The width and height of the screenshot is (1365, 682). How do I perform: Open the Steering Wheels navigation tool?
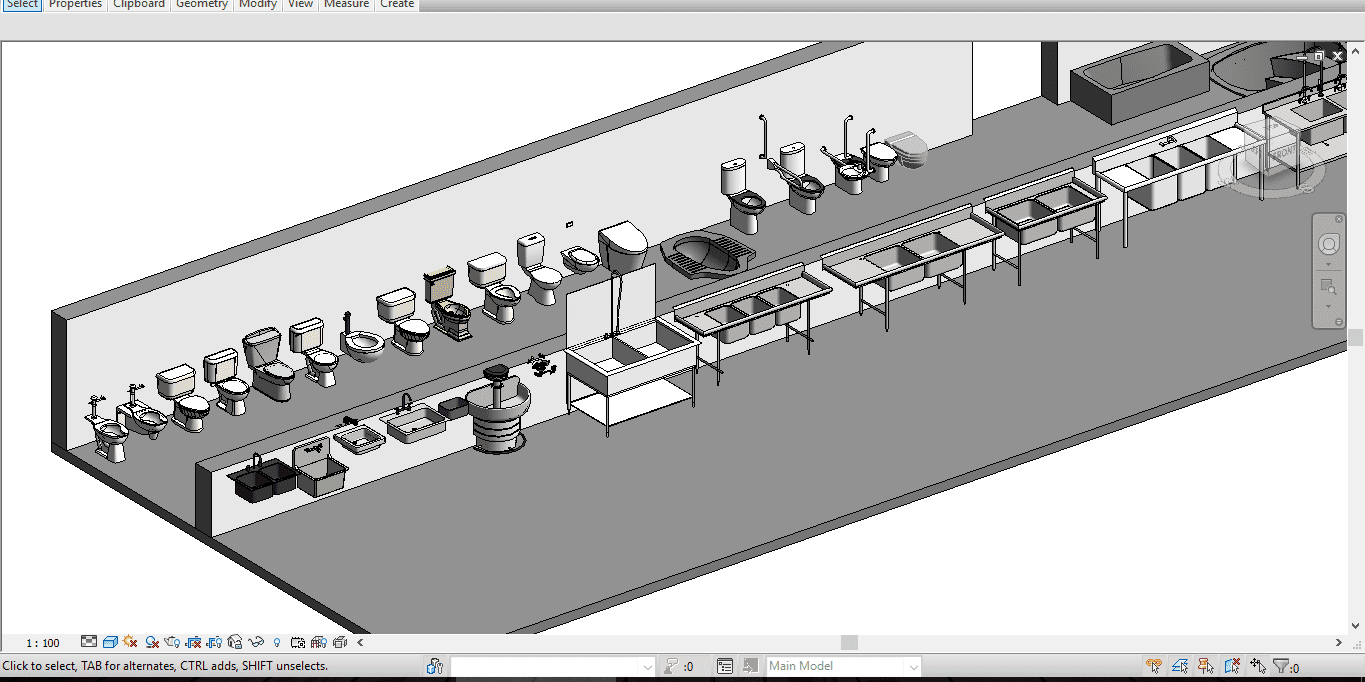coord(1328,243)
